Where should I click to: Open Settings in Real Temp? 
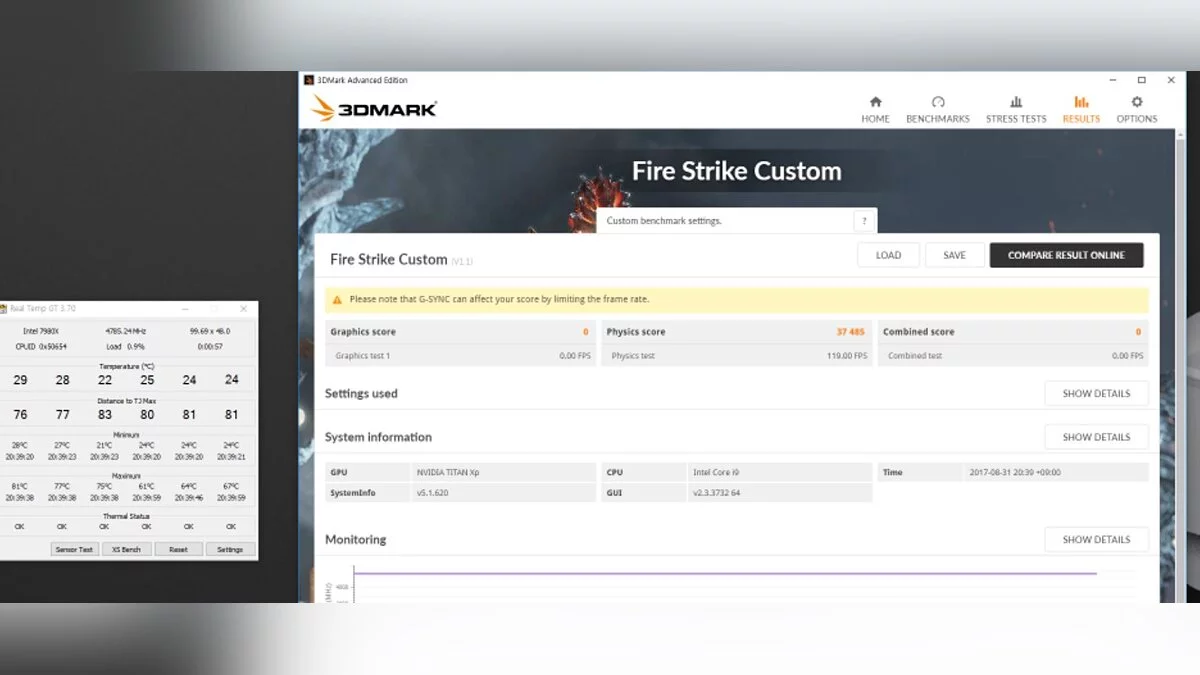coord(230,549)
